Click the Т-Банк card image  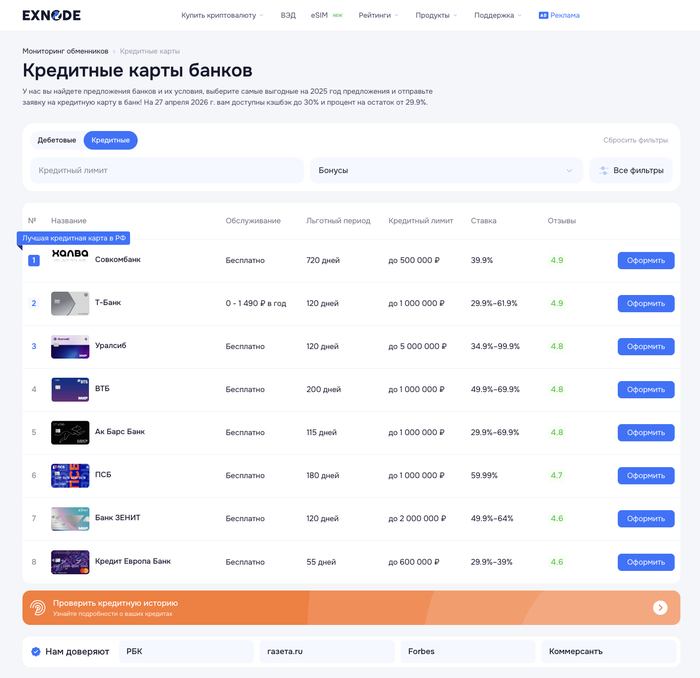coord(70,304)
